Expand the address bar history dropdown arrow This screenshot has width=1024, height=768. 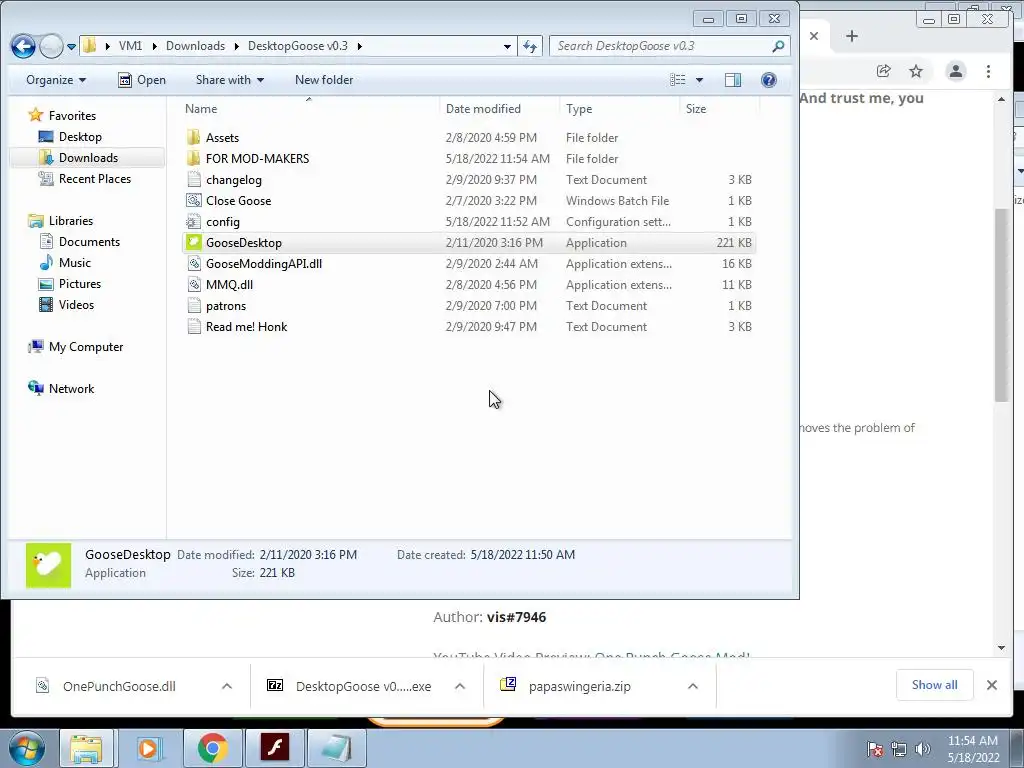point(507,46)
